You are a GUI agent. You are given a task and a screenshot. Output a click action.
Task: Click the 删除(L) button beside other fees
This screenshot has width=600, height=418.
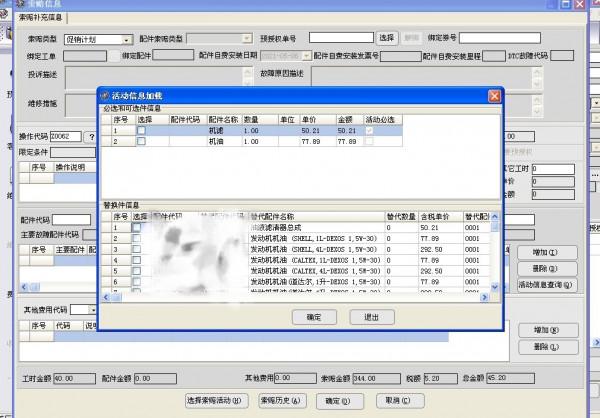548,347
